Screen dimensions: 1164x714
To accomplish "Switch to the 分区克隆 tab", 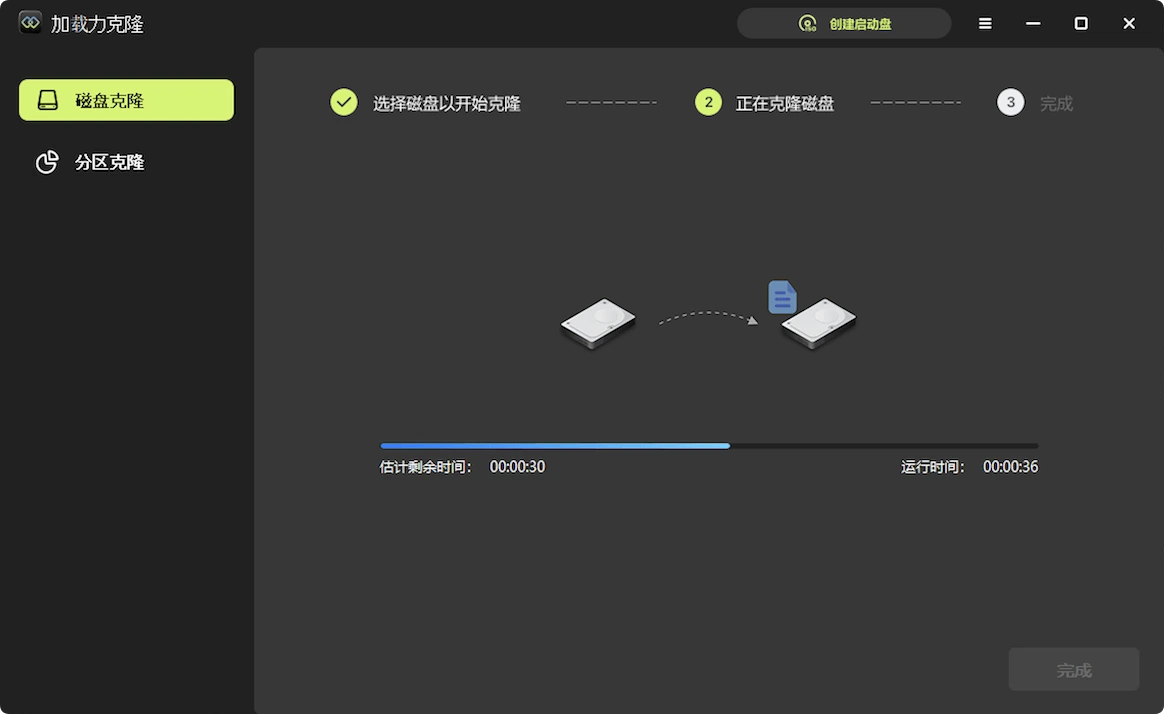I will pos(109,162).
